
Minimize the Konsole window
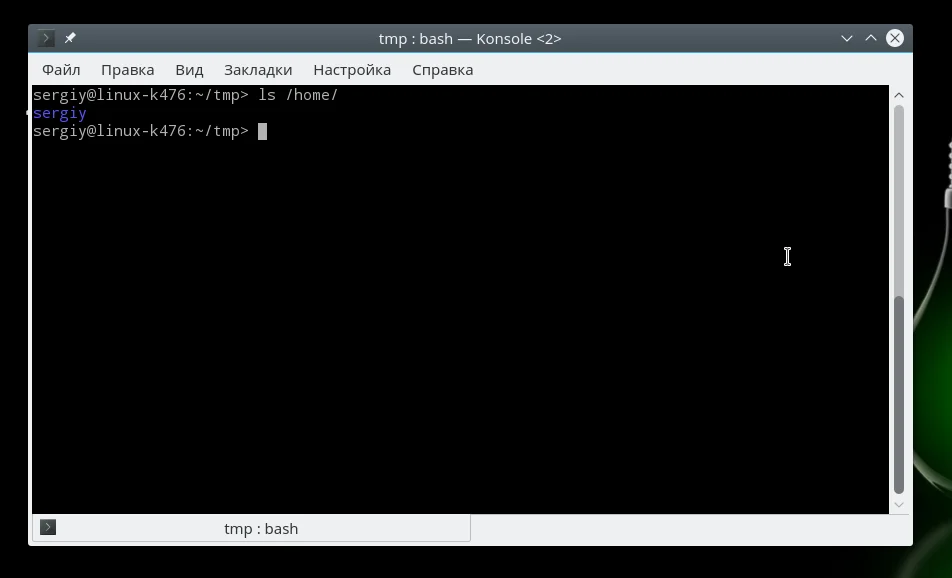click(x=846, y=38)
